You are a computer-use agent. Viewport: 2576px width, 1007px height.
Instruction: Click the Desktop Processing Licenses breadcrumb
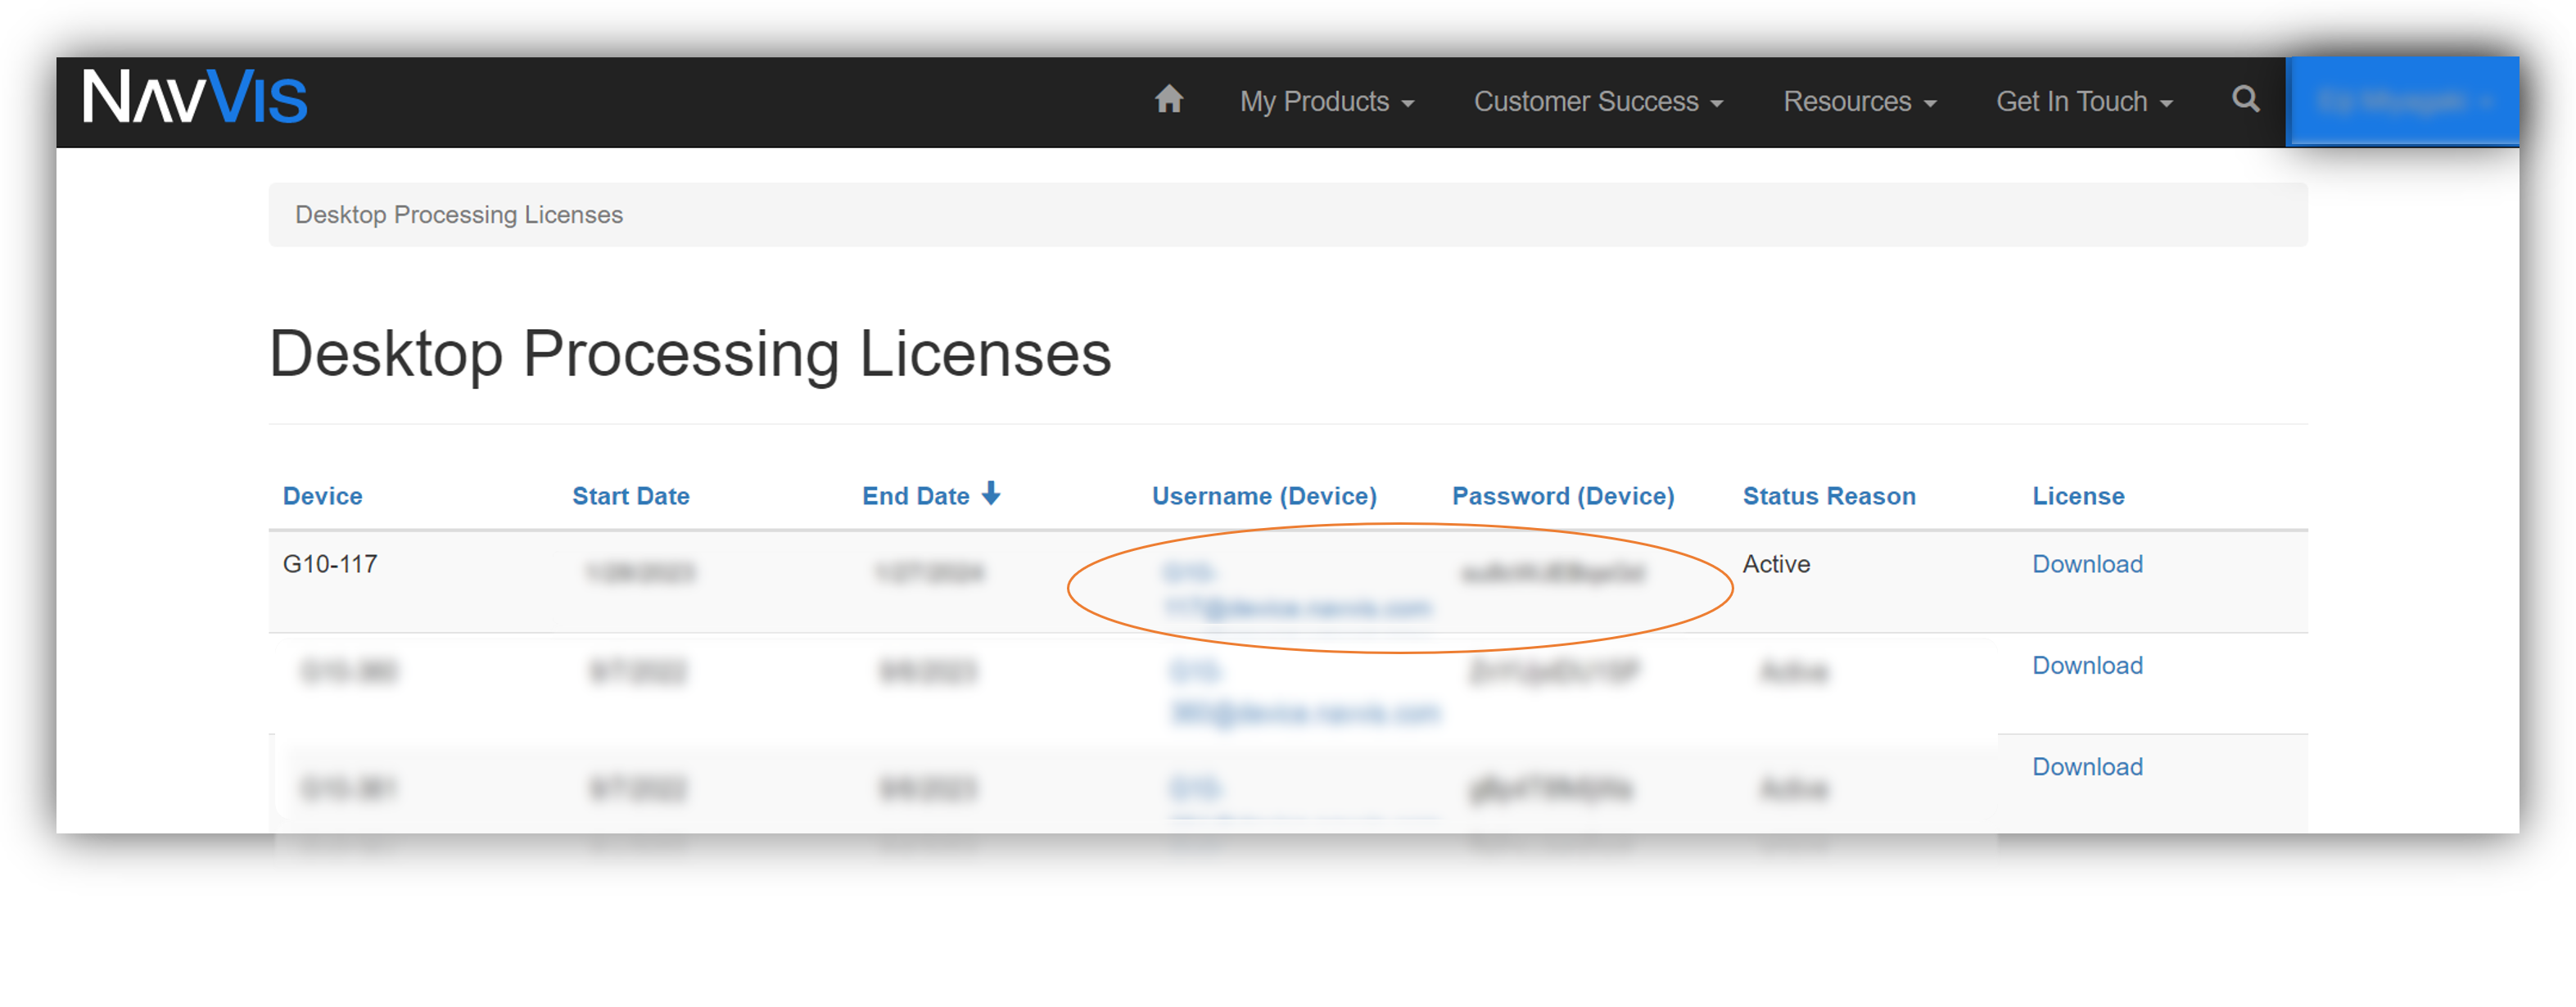click(458, 215)
